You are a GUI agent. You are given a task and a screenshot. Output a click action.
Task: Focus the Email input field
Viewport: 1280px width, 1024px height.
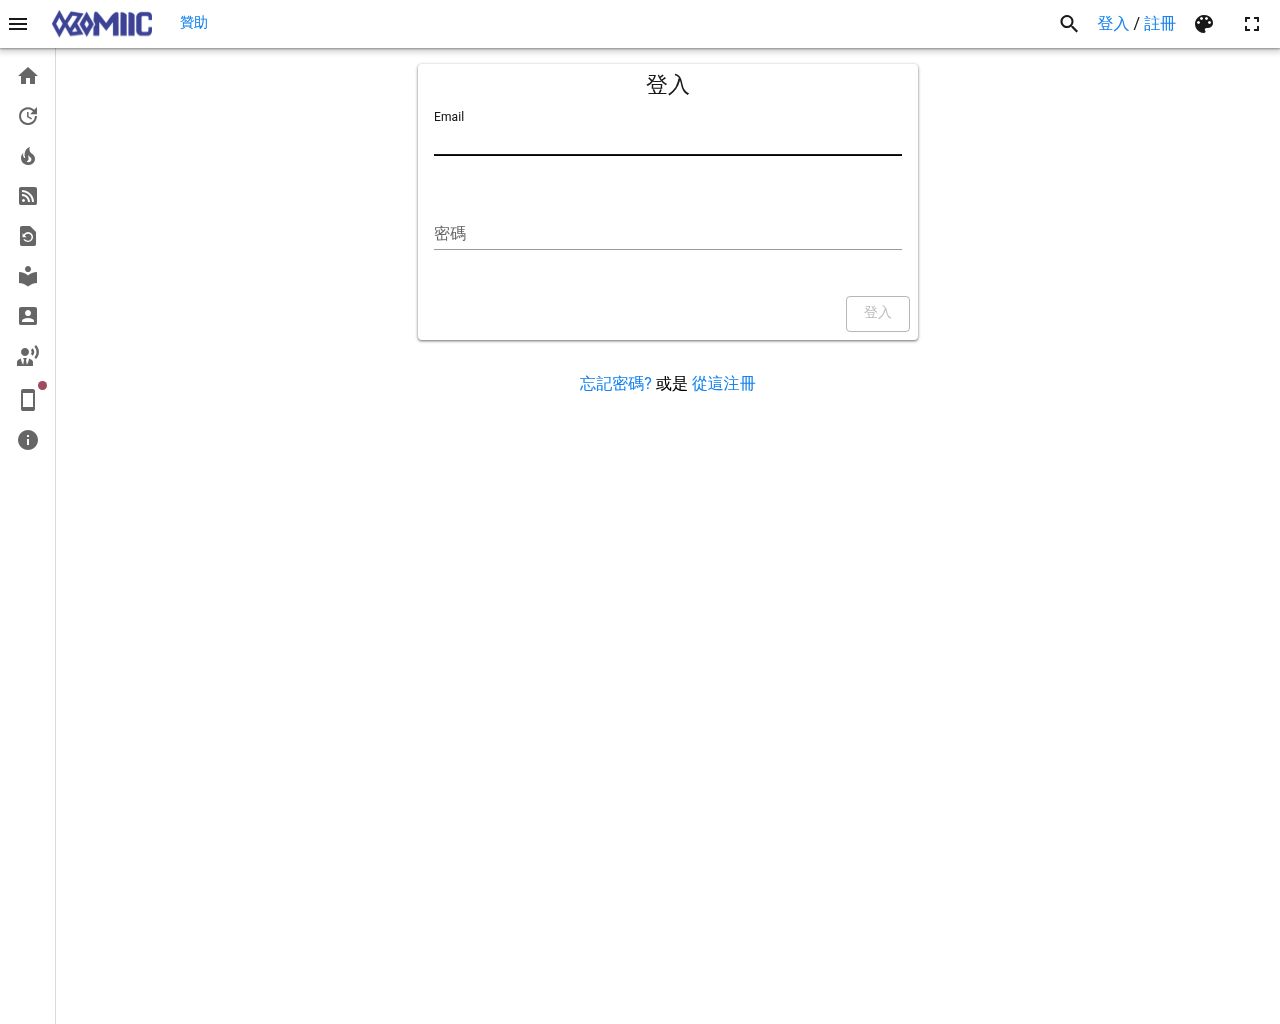(668, 140)
